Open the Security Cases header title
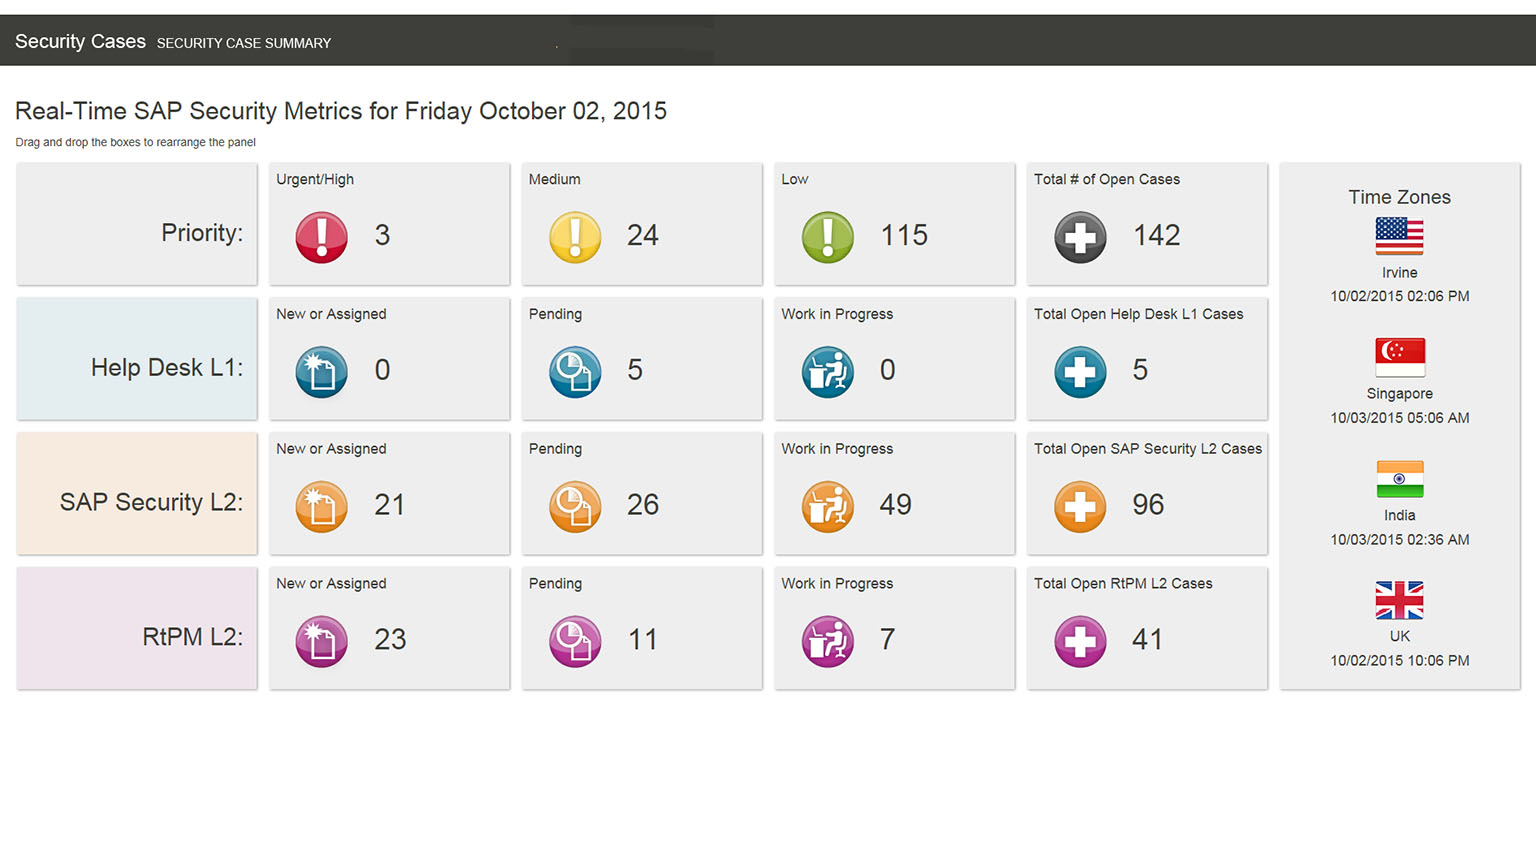The width and height of the screenshot is (1536, 848). (x=80, y=41)
